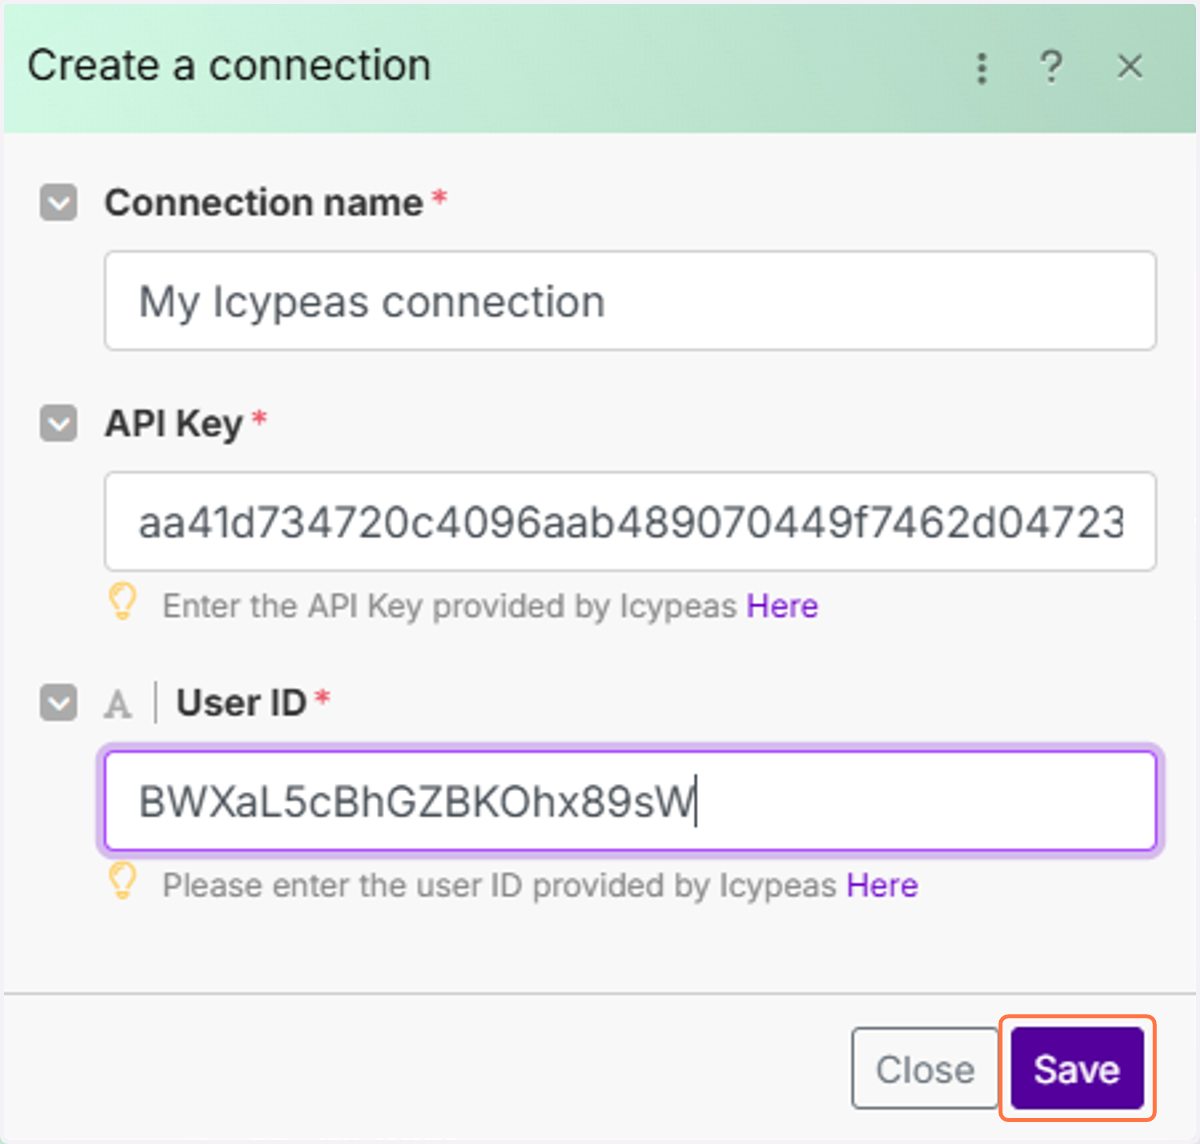The height and width of the screenshot is (1144, 1200).
Task: Click the 'Connection name' label
Action: [x=264, y=203]
